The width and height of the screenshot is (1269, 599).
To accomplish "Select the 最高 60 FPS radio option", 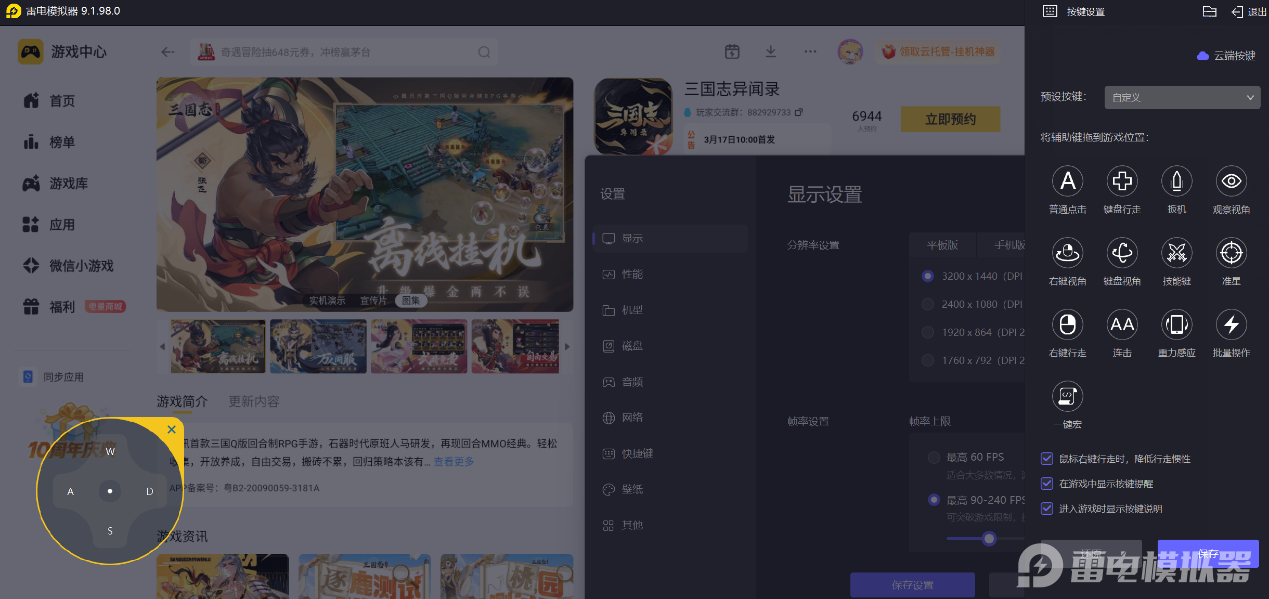I will pyautogui.click(x=934, y=457).
